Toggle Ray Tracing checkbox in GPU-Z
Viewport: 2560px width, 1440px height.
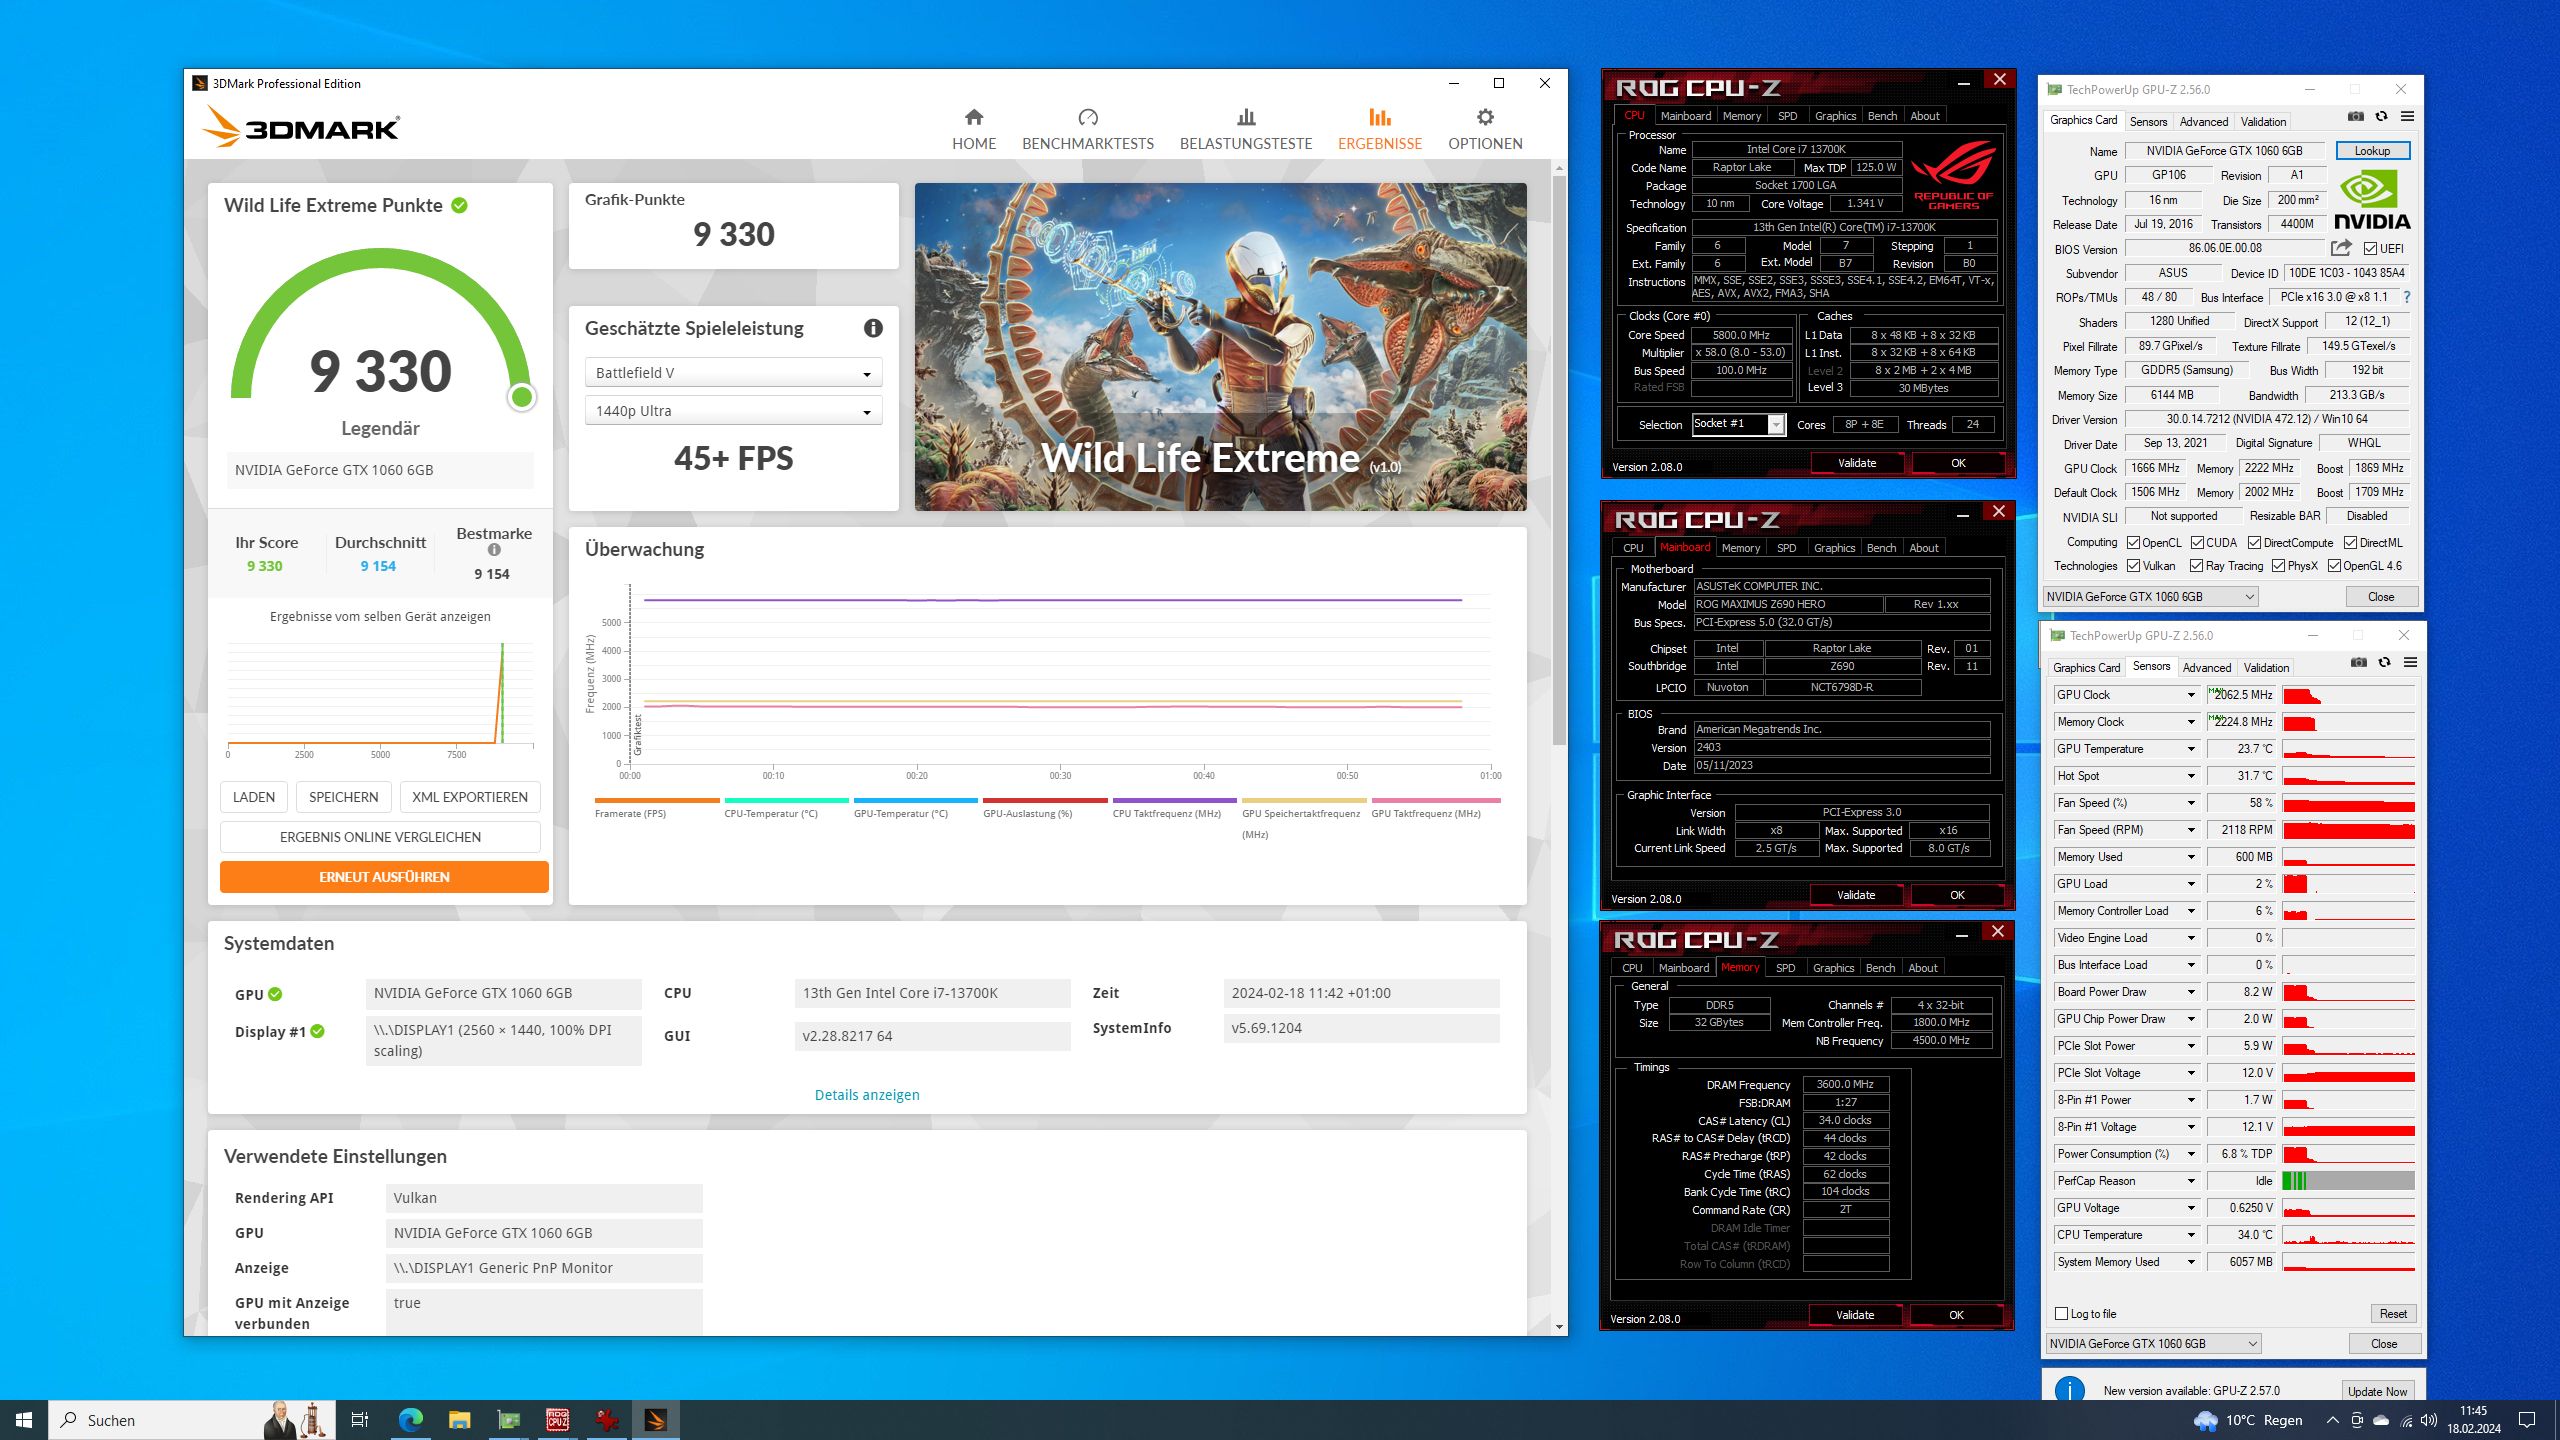2196,566
